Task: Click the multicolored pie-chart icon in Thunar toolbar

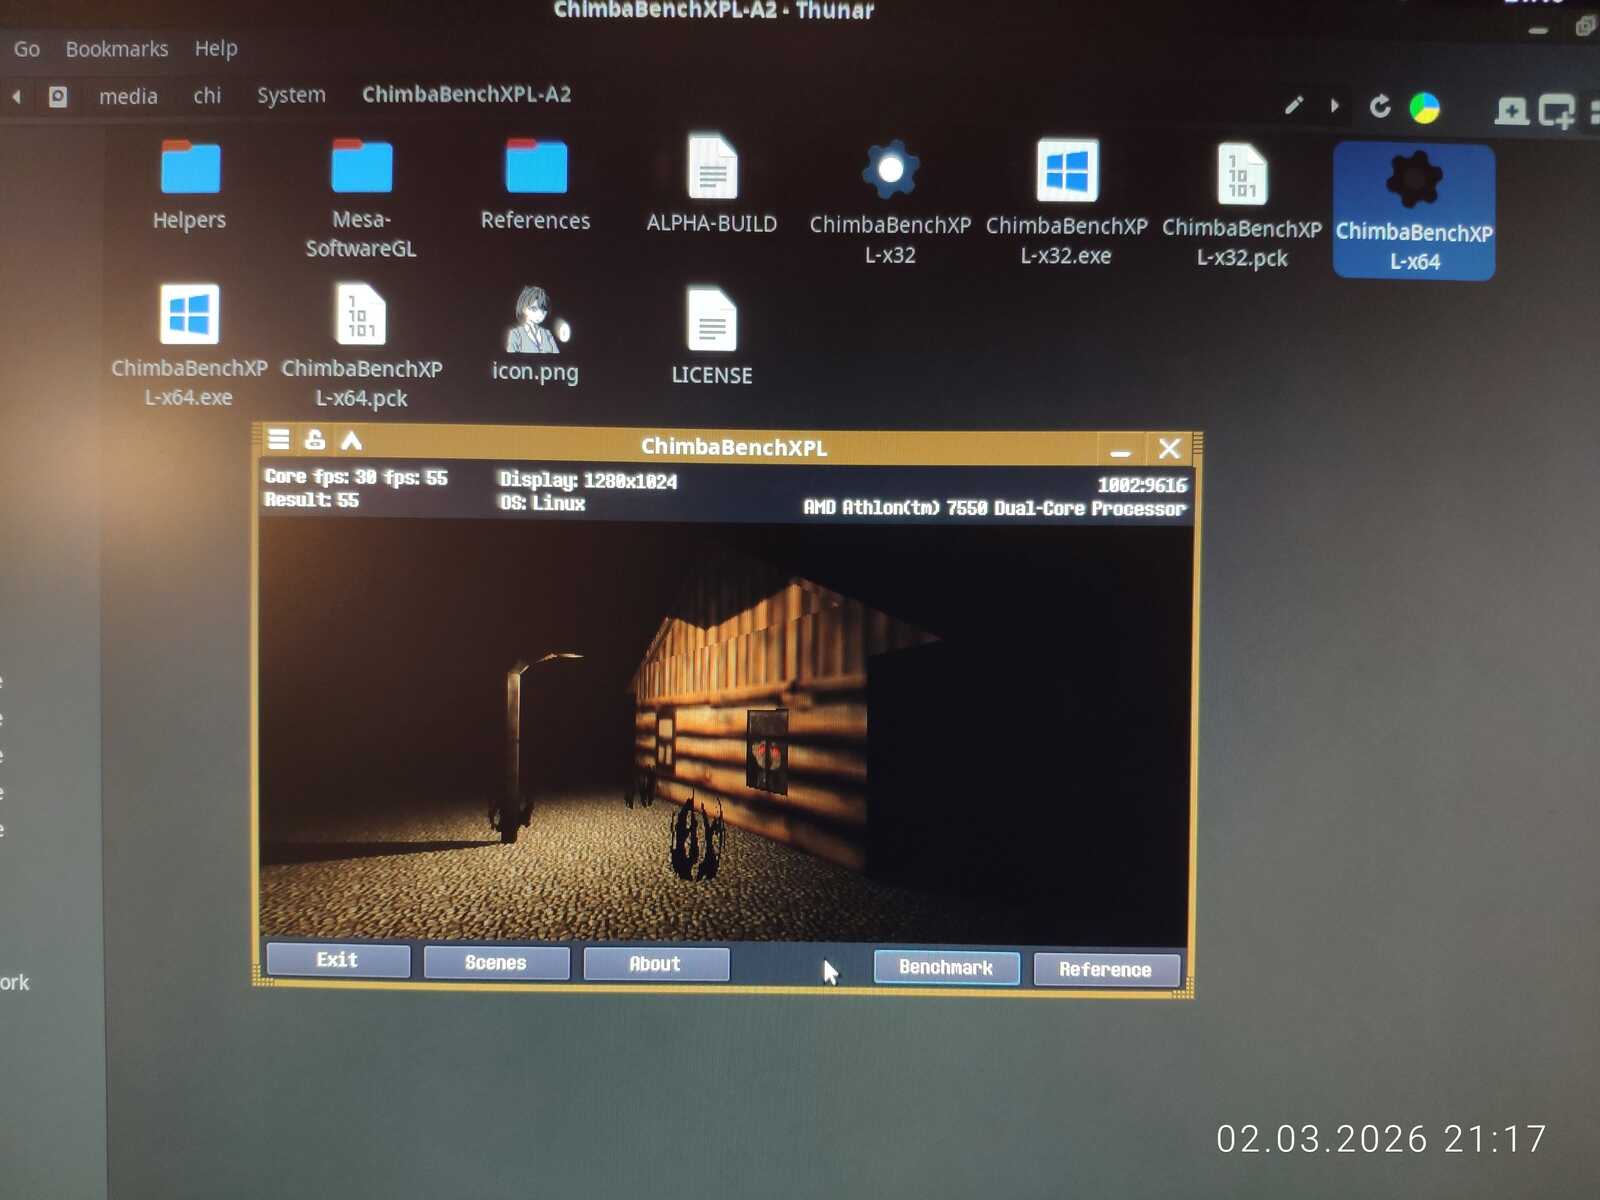Action: pyautogui.click(x=1424, y=108)
